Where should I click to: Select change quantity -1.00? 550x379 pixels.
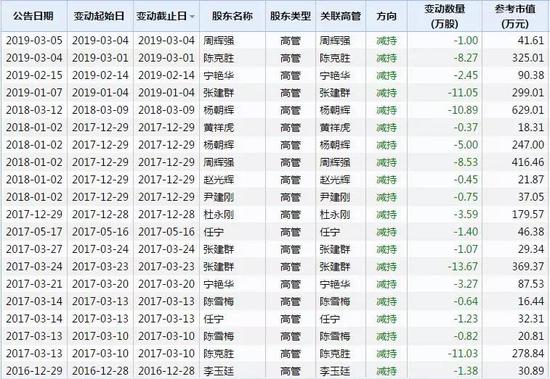[x=465, y=40]
